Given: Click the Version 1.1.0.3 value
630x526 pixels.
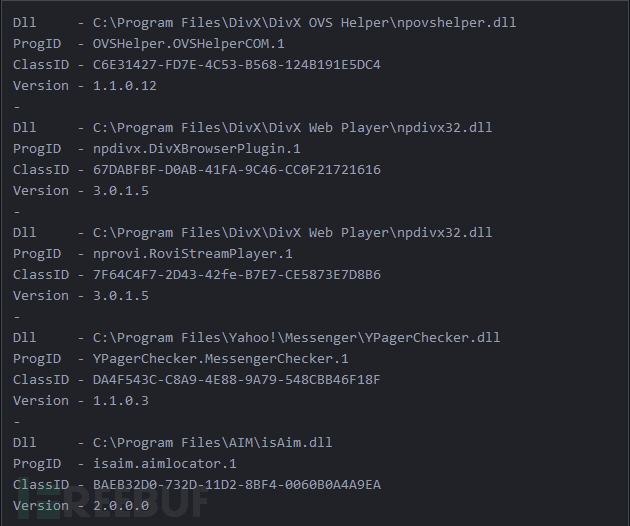Looking at the screenshot, I should (x=121, y=400).
